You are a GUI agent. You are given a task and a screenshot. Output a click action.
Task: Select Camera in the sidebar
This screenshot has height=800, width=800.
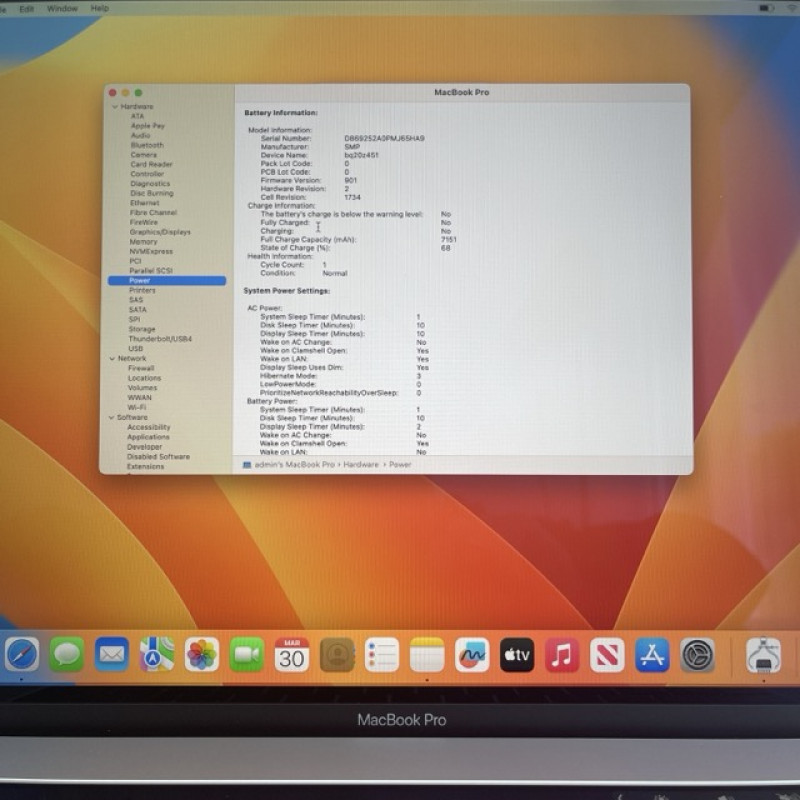pyautogui.click(x=143, y=155)
